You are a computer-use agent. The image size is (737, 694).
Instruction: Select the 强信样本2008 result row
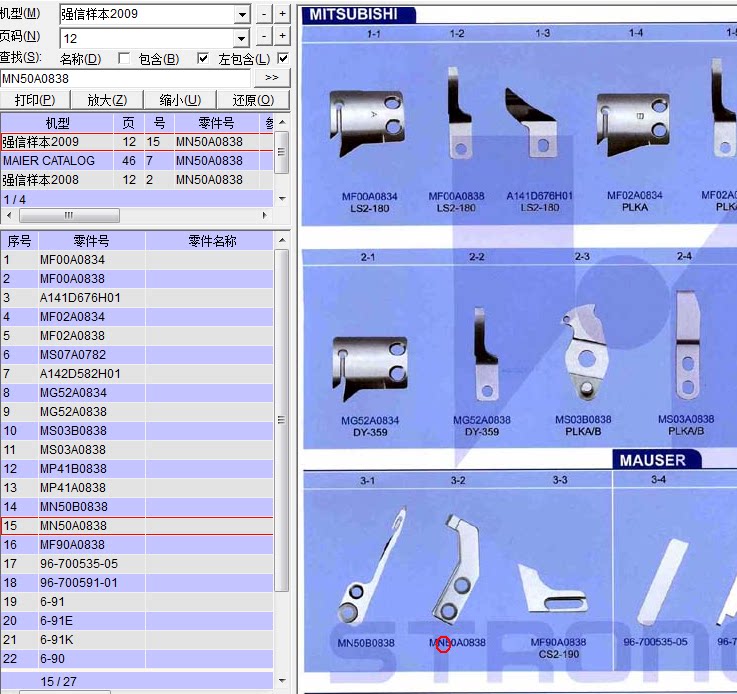coord(137,179)
